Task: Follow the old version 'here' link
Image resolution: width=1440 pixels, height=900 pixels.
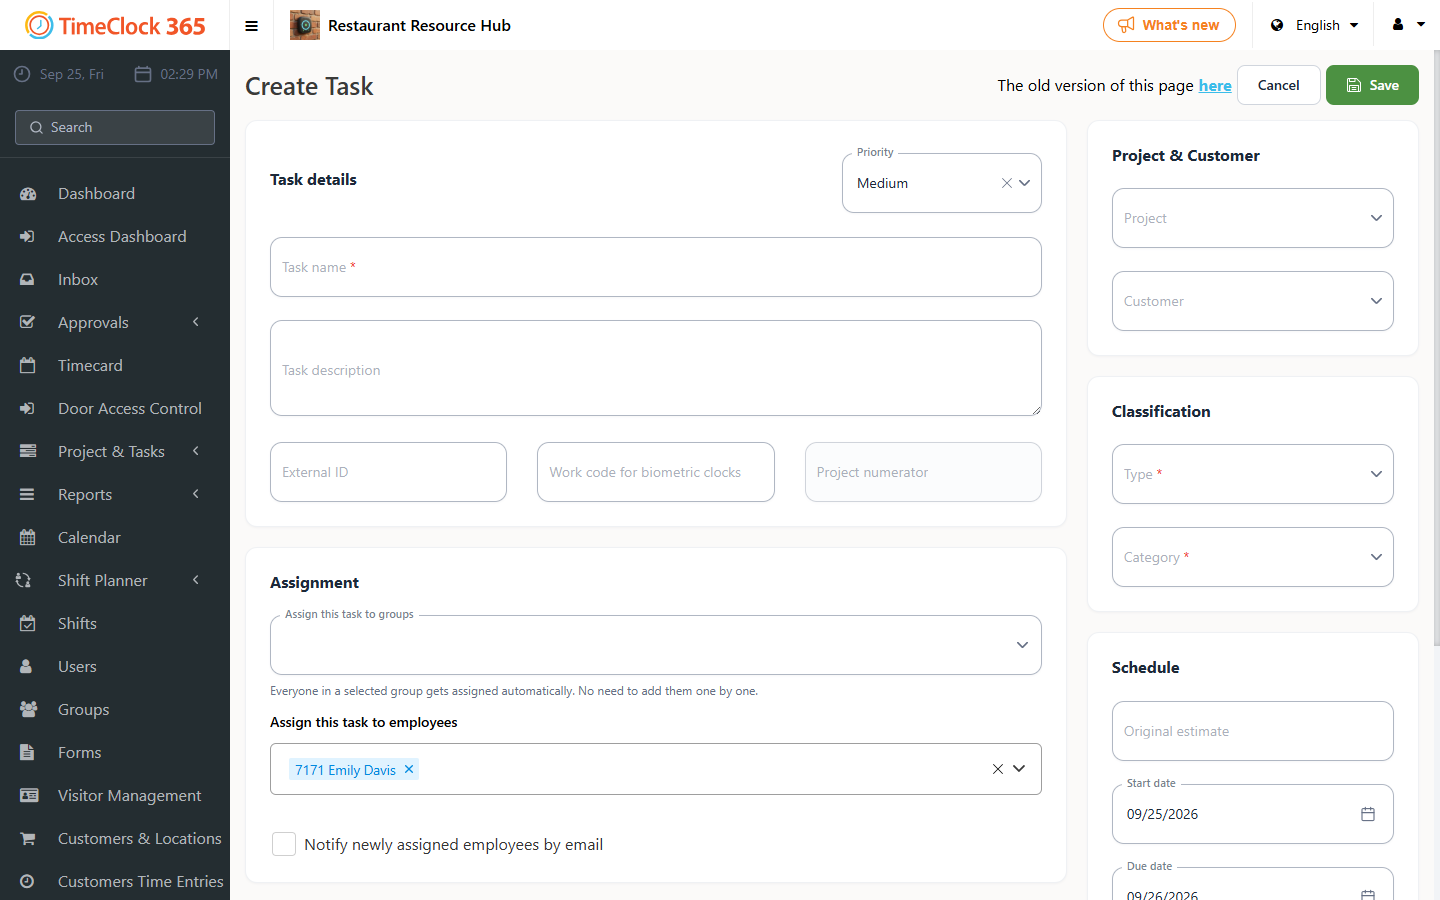Action: (1215, 86)
